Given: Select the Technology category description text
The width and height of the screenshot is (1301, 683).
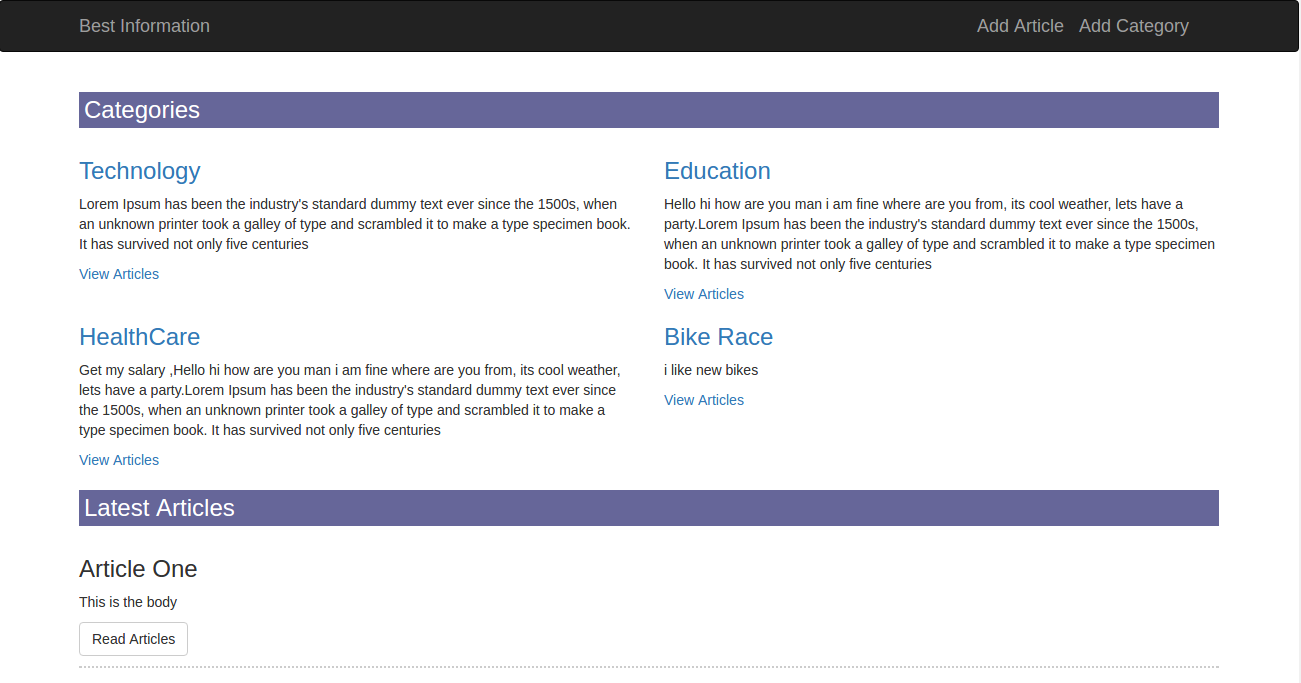Looking at the screenshot, I should [354, 223].
